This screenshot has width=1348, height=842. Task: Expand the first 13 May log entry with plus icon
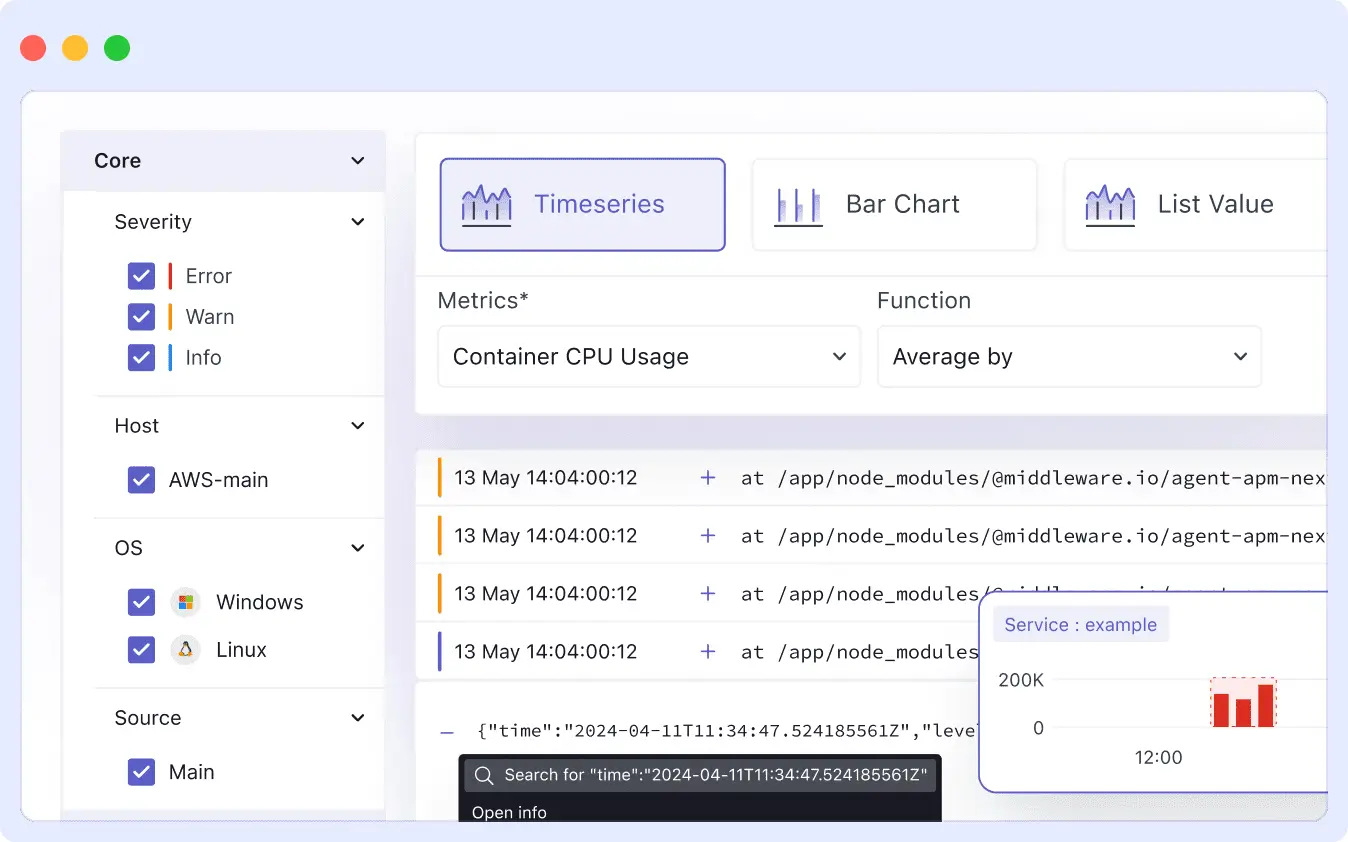pos(708,478)
